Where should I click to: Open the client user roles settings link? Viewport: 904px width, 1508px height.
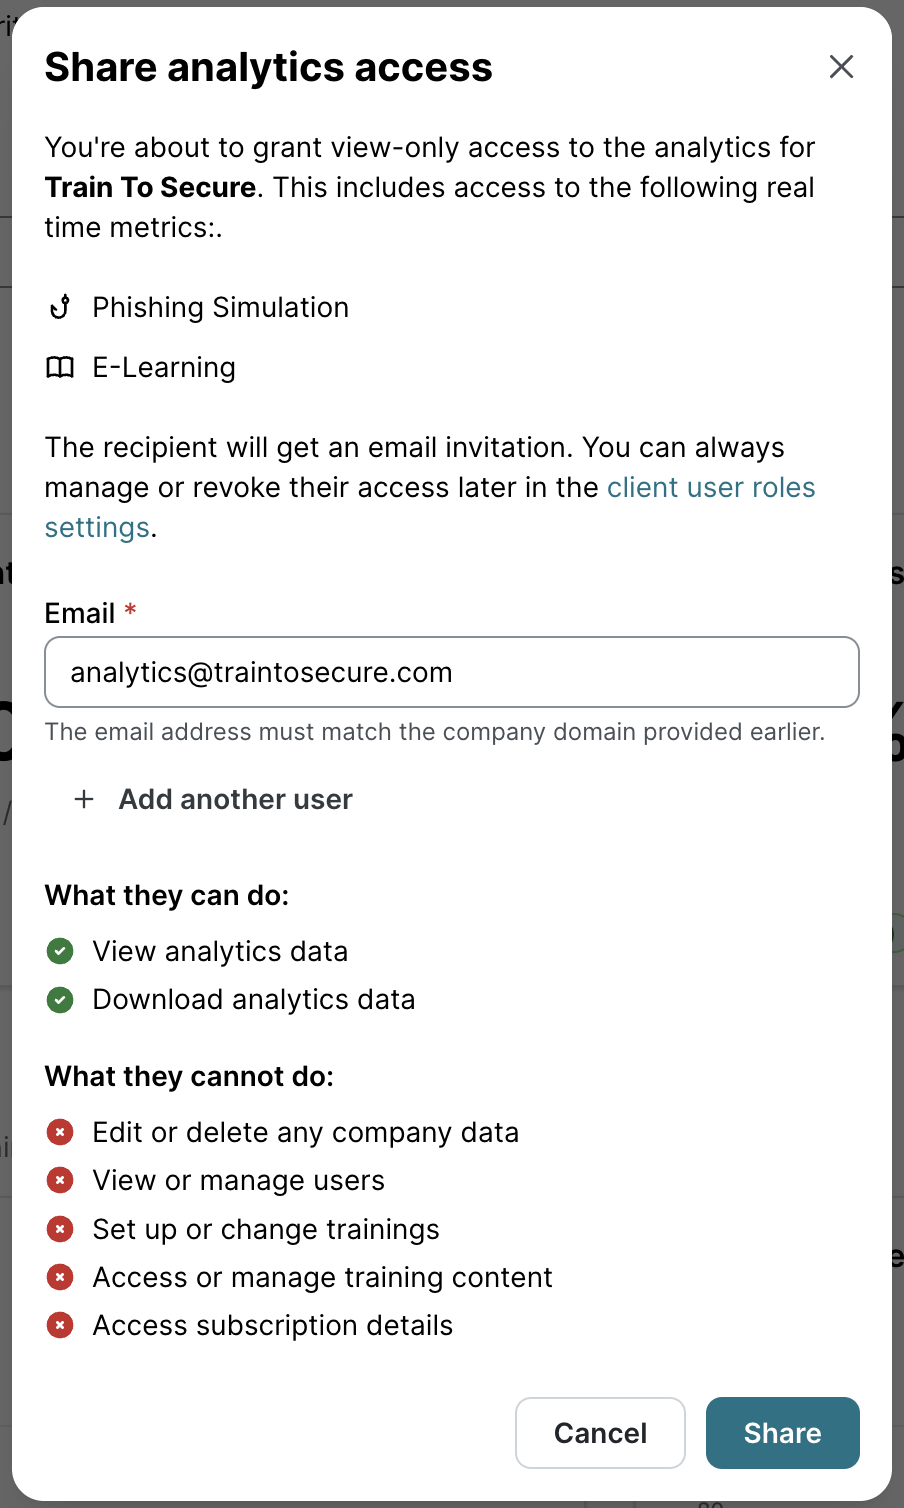[x=710, y=487]
